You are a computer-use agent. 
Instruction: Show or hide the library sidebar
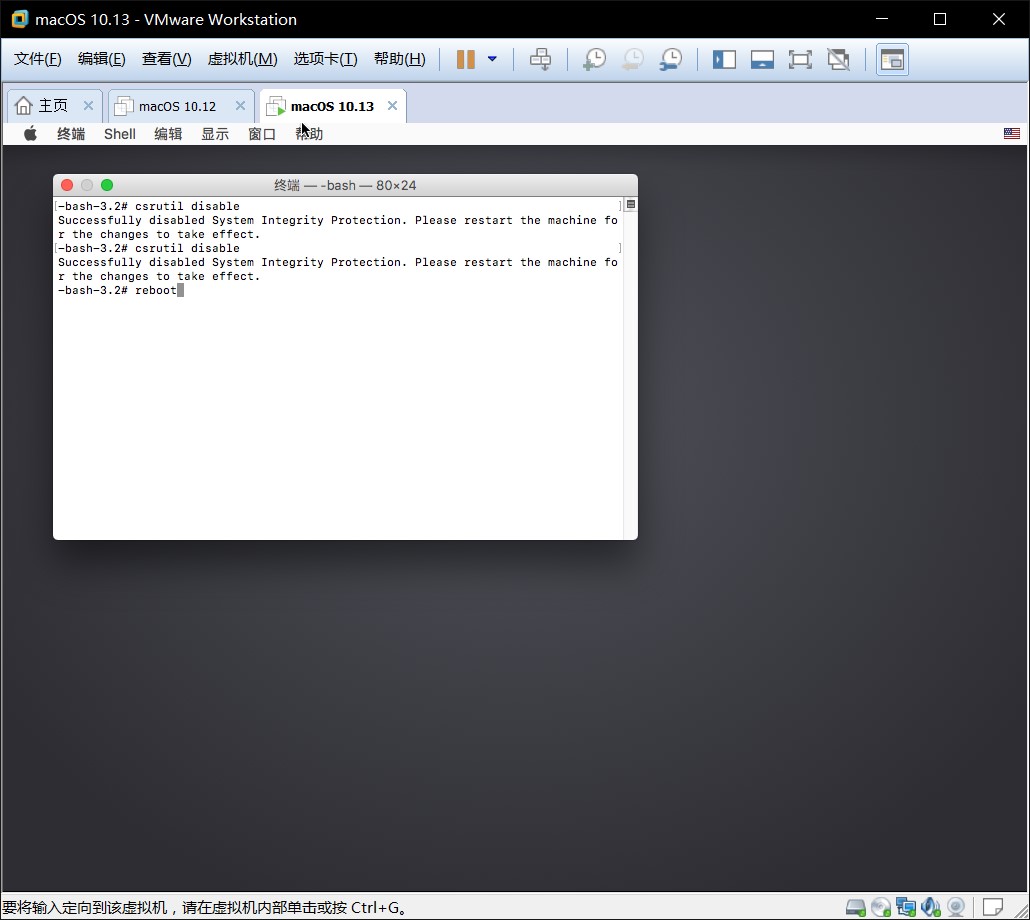tap(724, 60)
